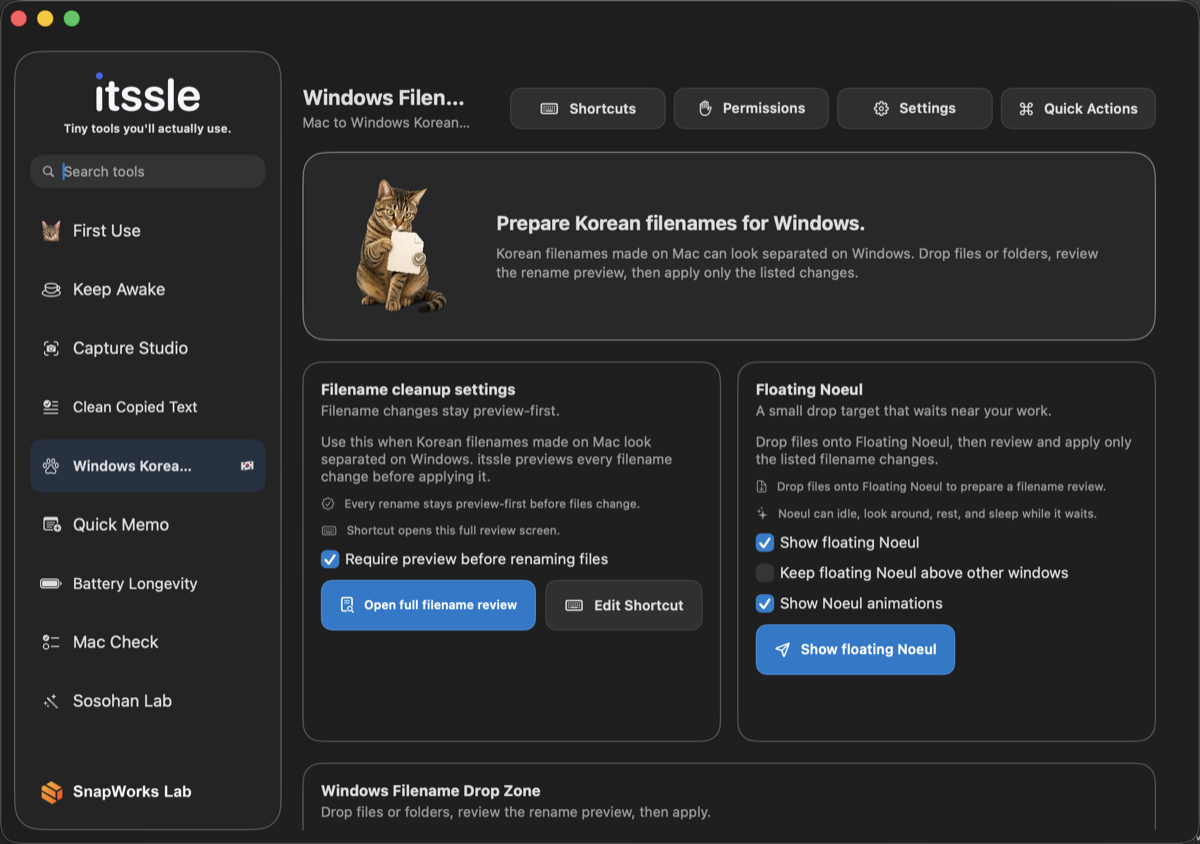The height and width of the screenshot is (844, 1200).
Task: Click the First Use cat icon
Action: [x=51, y=231]
